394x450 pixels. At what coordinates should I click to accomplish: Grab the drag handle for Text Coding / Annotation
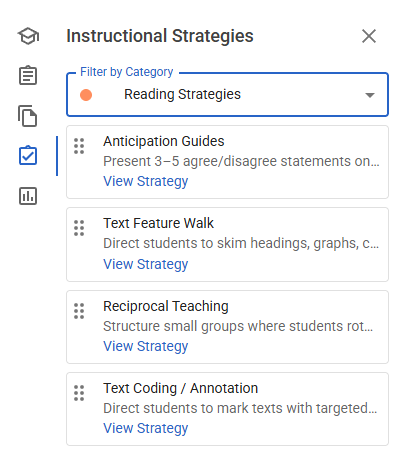coord(79,393)
